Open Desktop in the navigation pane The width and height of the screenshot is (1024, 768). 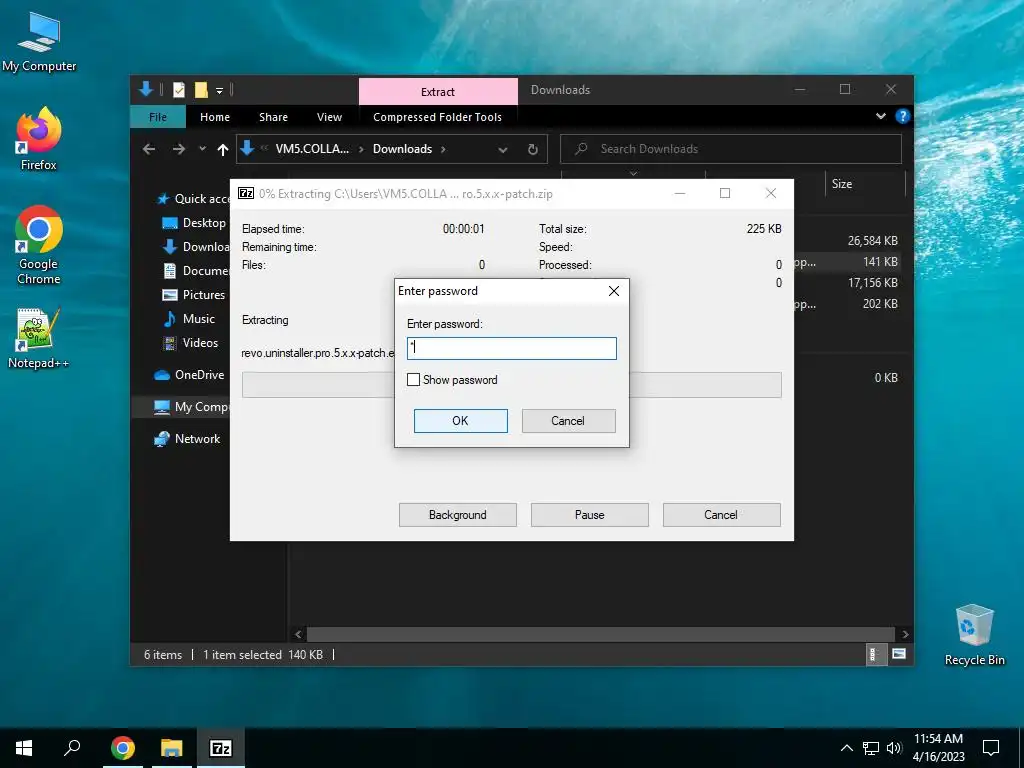tap(194, 223)
